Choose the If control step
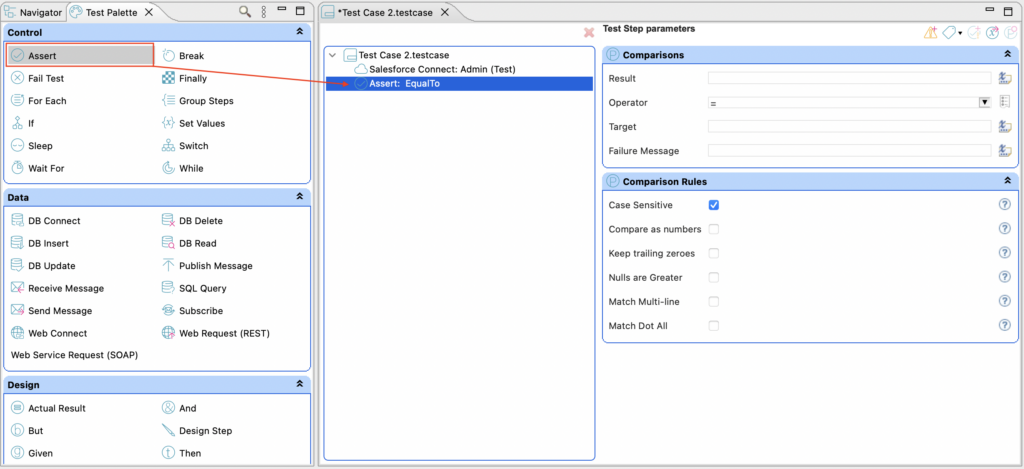Viewport: 1024px width, 469px height. (23, 123)
